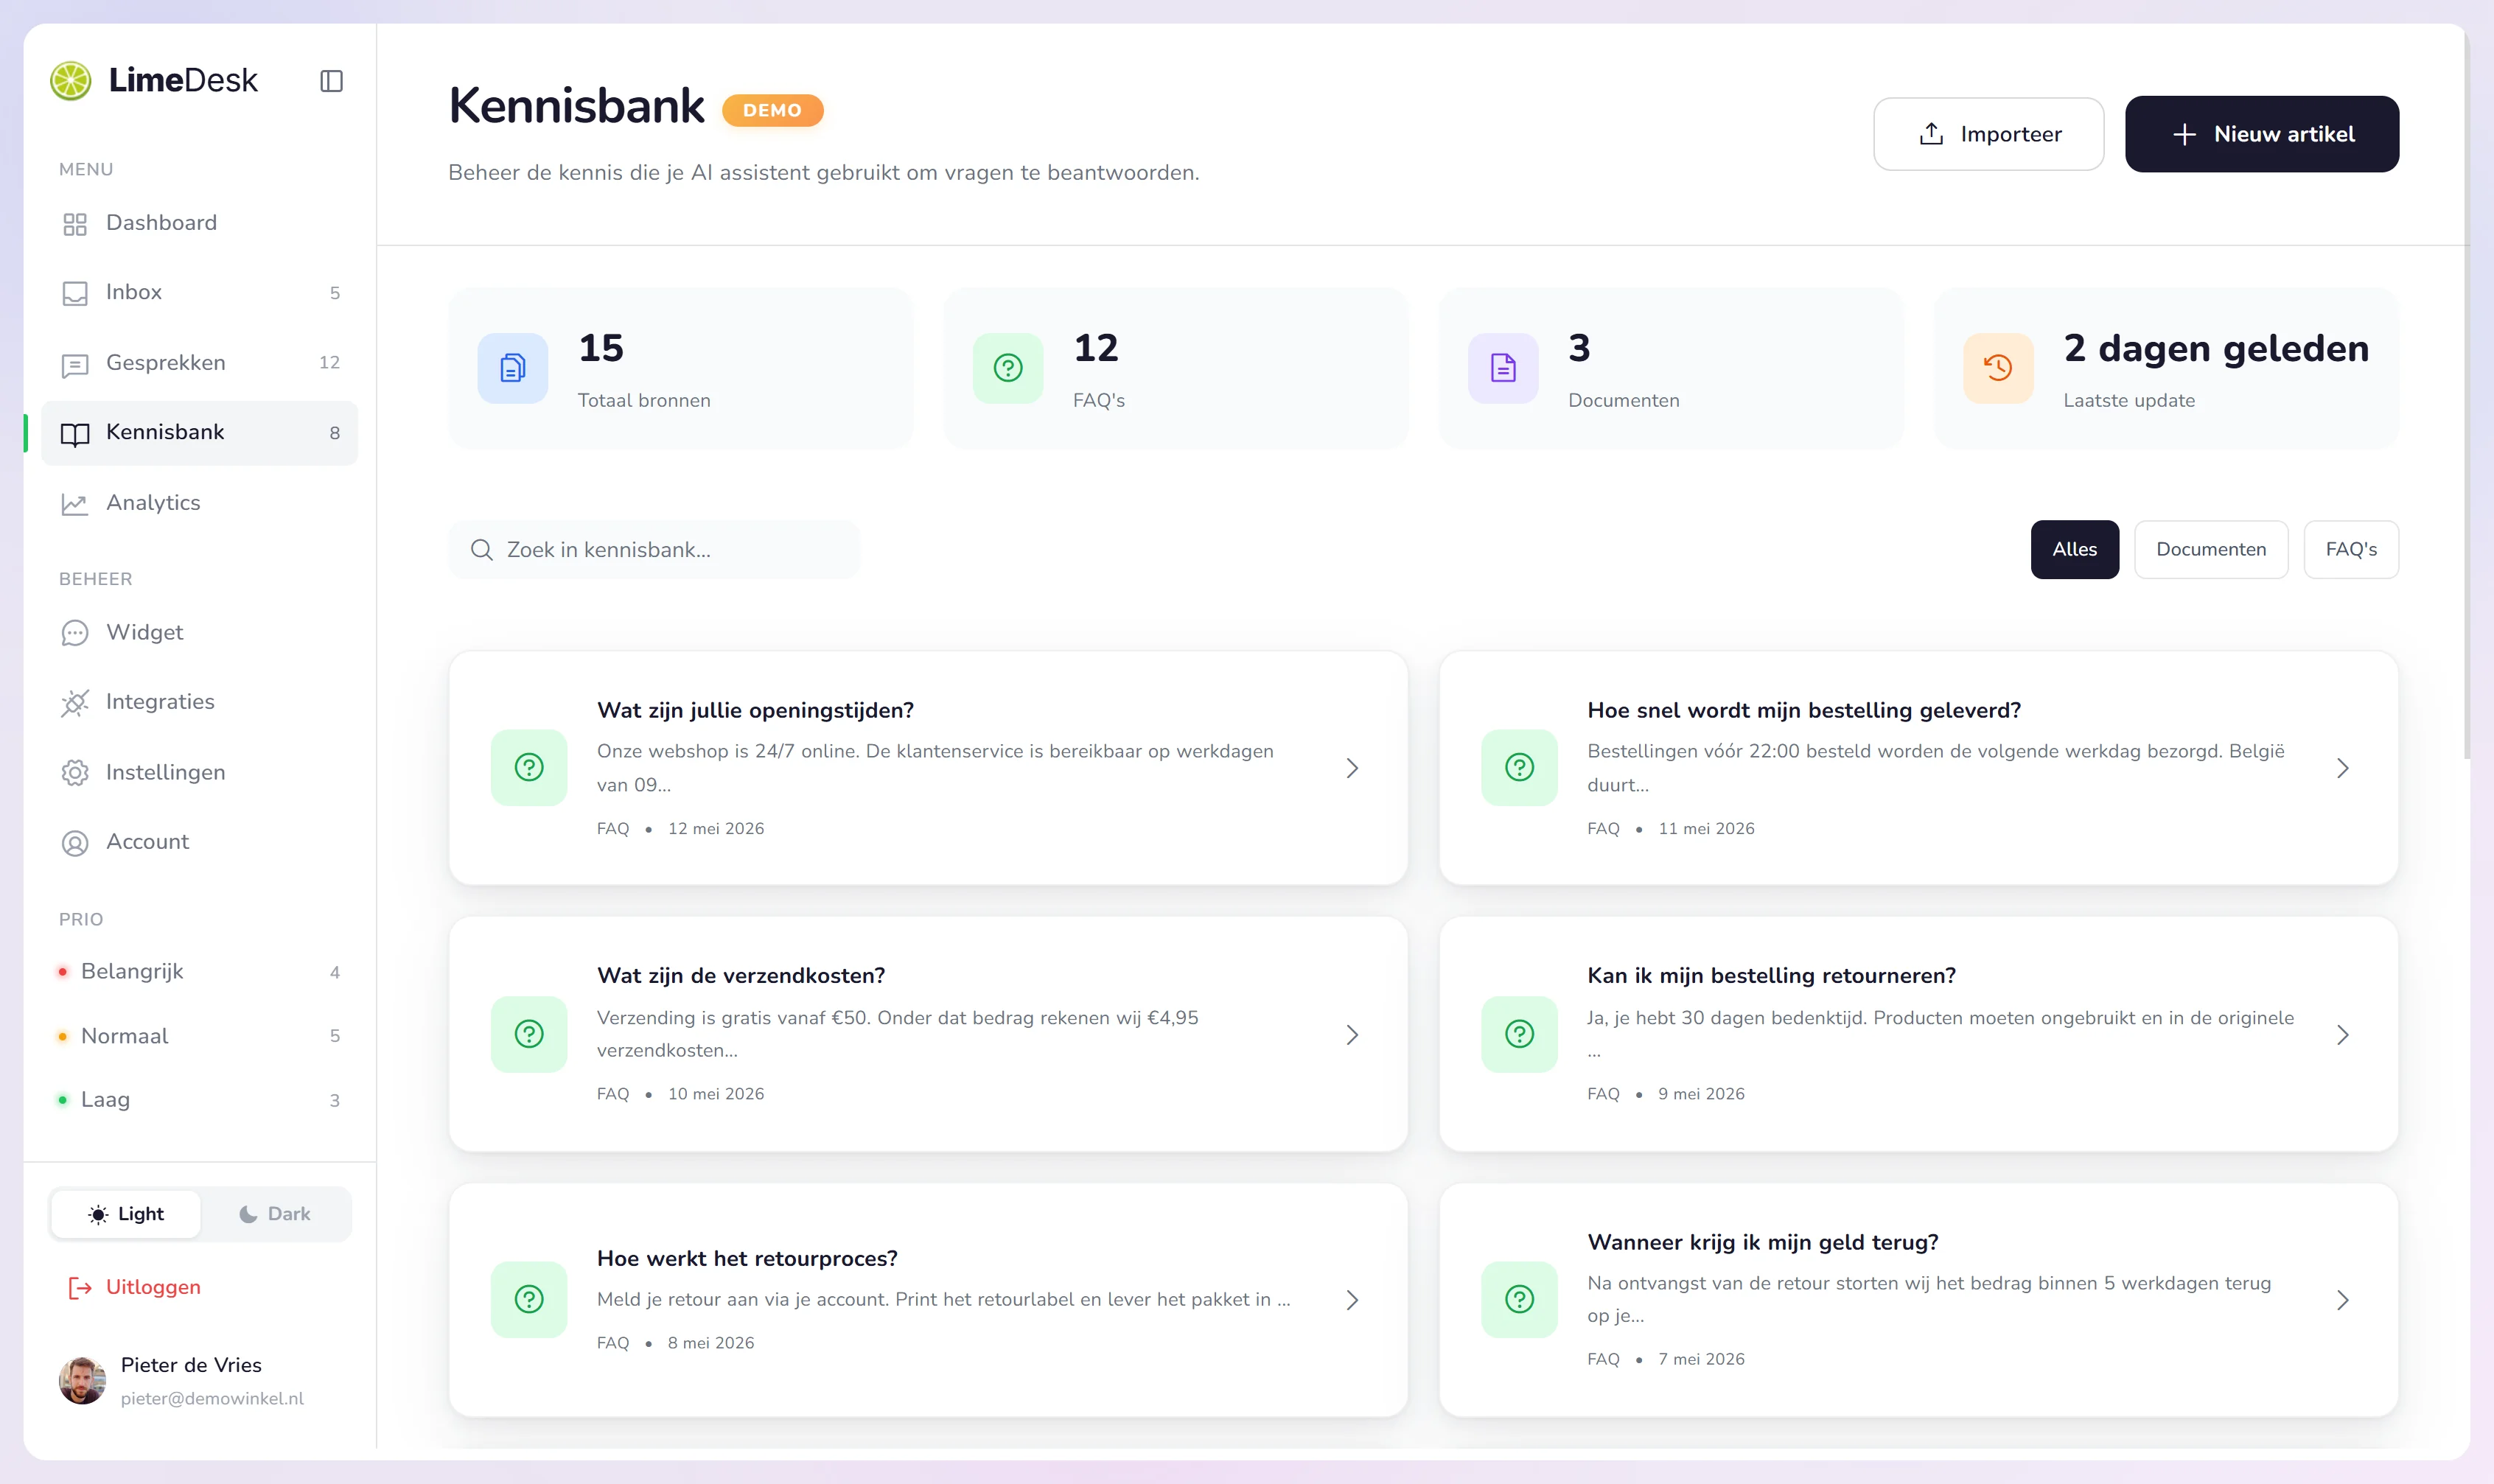Click the Nieuw artikel button

point(2261,134)
